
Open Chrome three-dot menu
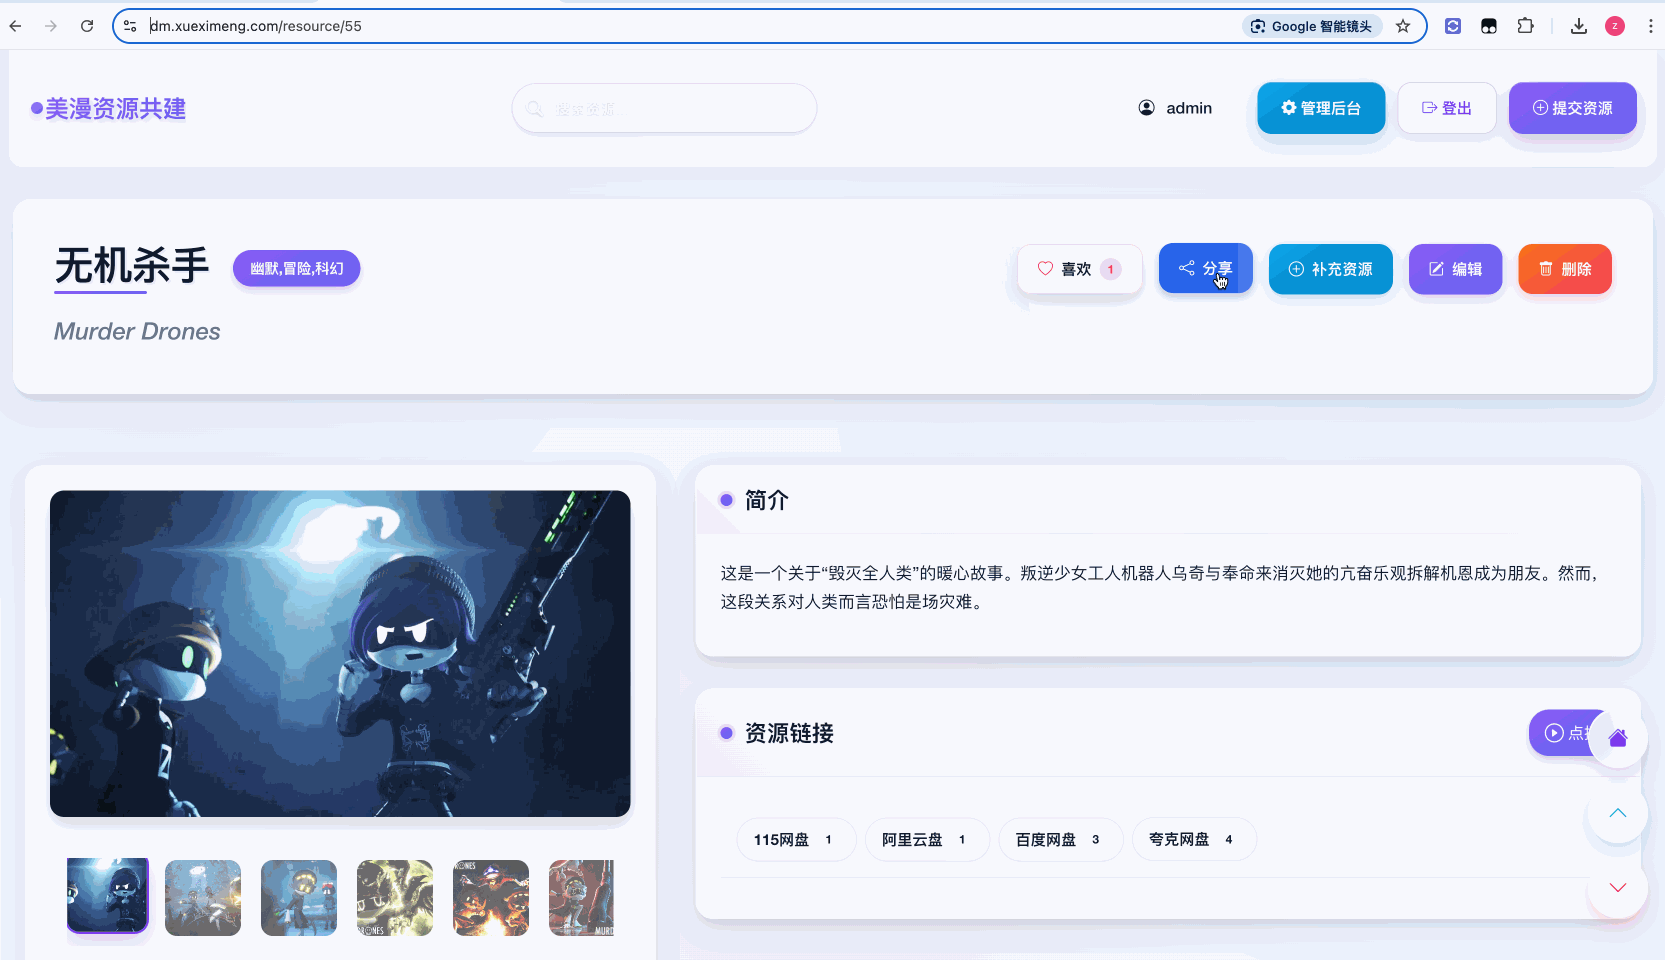tap(1651, 26)
